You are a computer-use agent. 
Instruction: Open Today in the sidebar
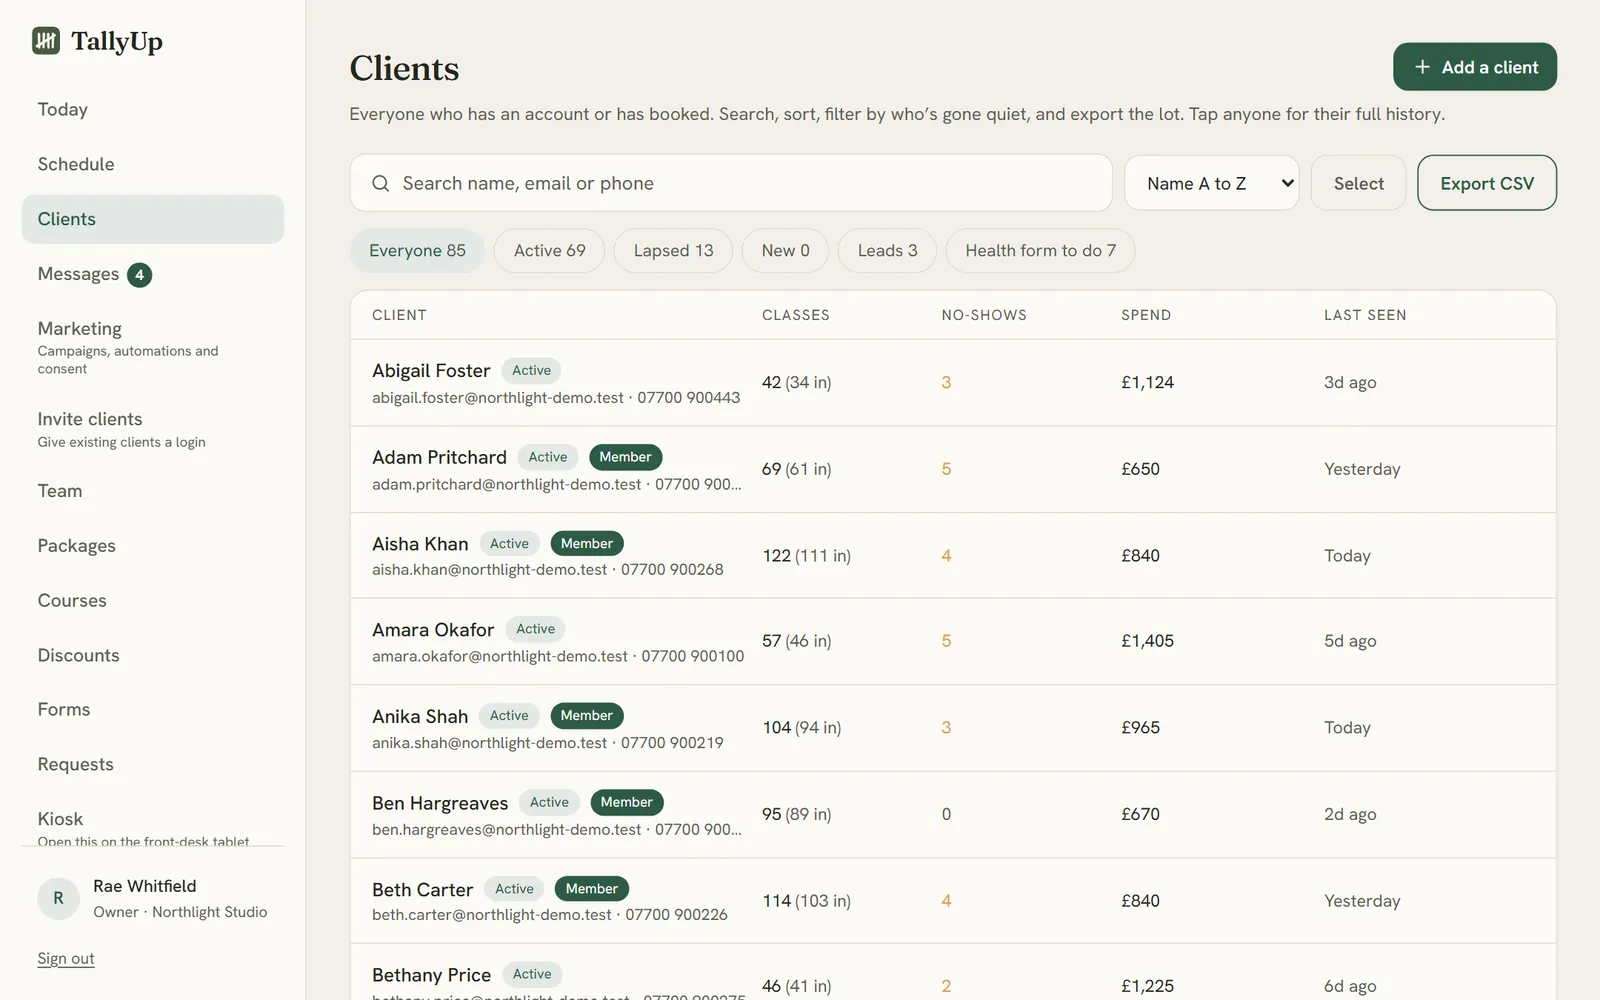point(152,110)
